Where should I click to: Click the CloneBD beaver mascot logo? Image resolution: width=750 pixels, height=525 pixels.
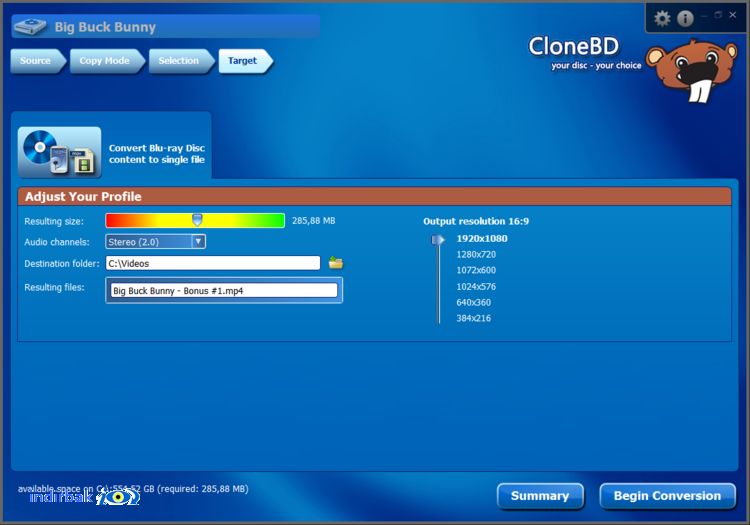(691, 71)
